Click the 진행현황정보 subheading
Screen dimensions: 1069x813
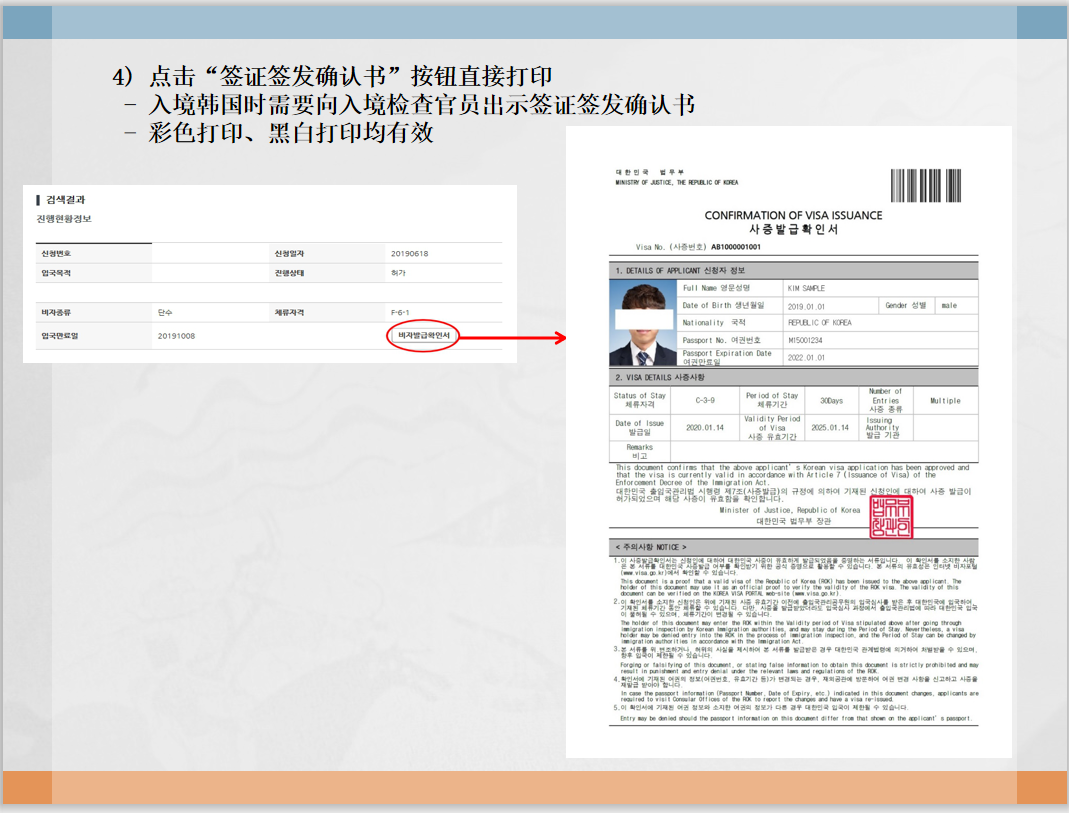(63, 219)
